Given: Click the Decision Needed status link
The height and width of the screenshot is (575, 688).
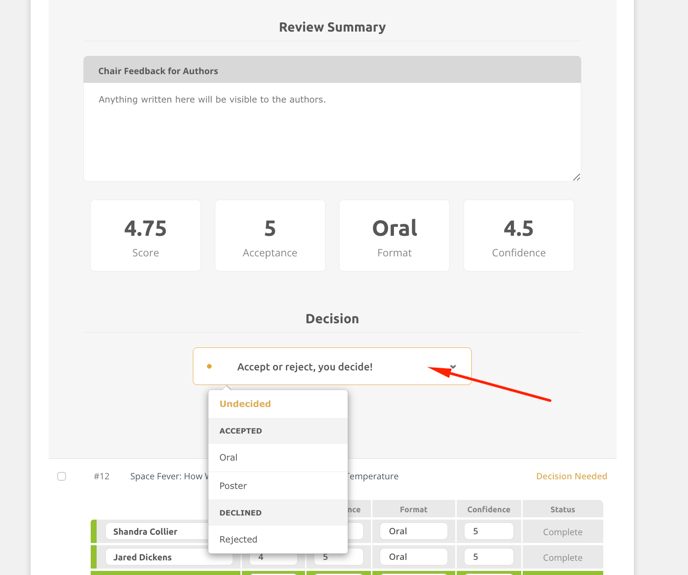Looking at the screenshot, I should click(x=571, y=477).
